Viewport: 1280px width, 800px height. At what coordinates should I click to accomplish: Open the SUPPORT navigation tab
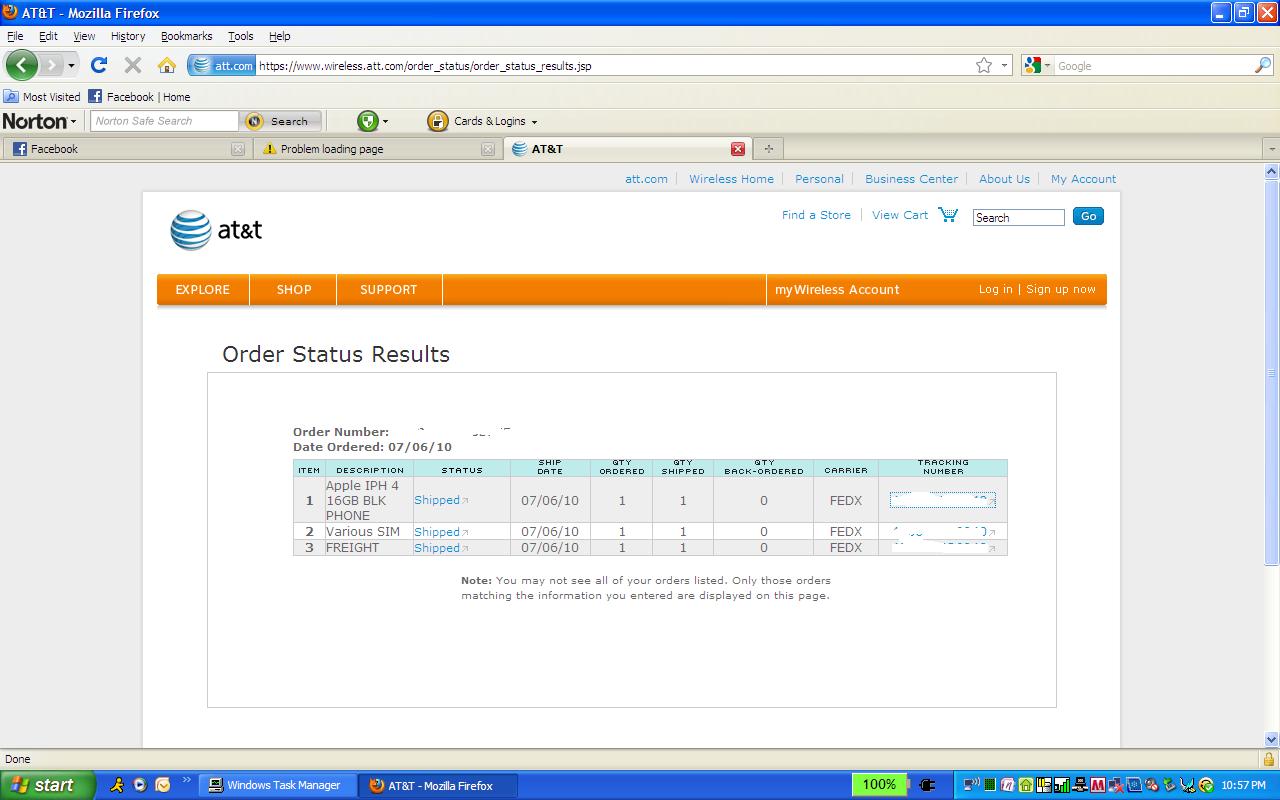pyautogui.click(x=389, y=289)
